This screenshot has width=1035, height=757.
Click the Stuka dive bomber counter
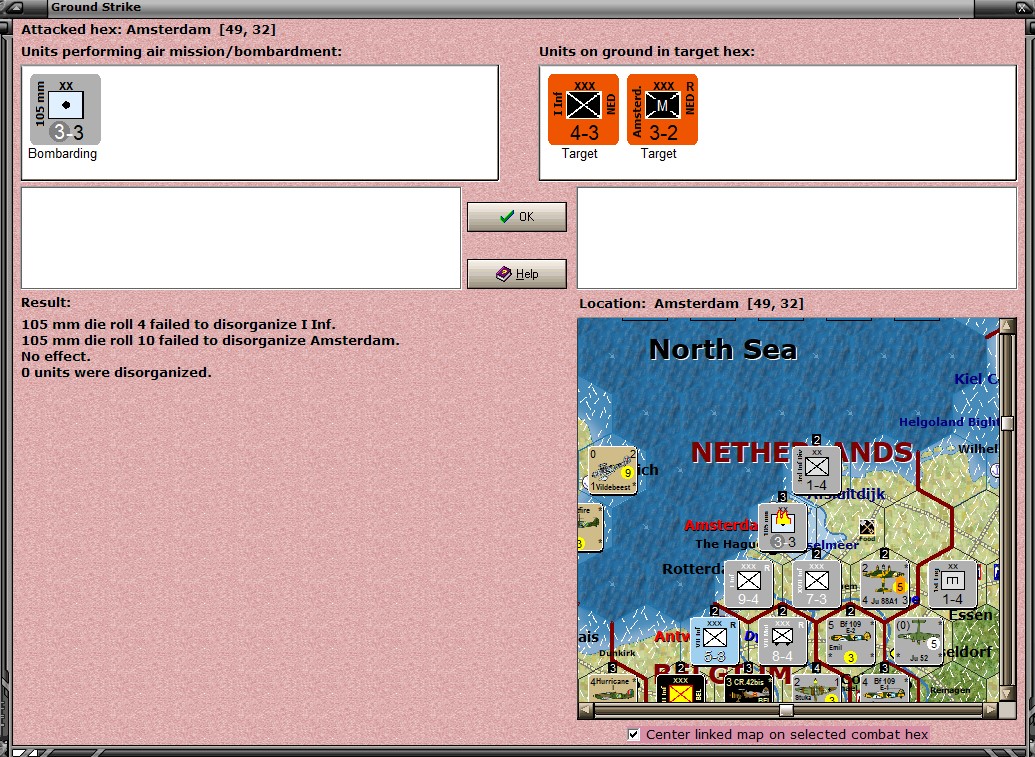(817, 688)
